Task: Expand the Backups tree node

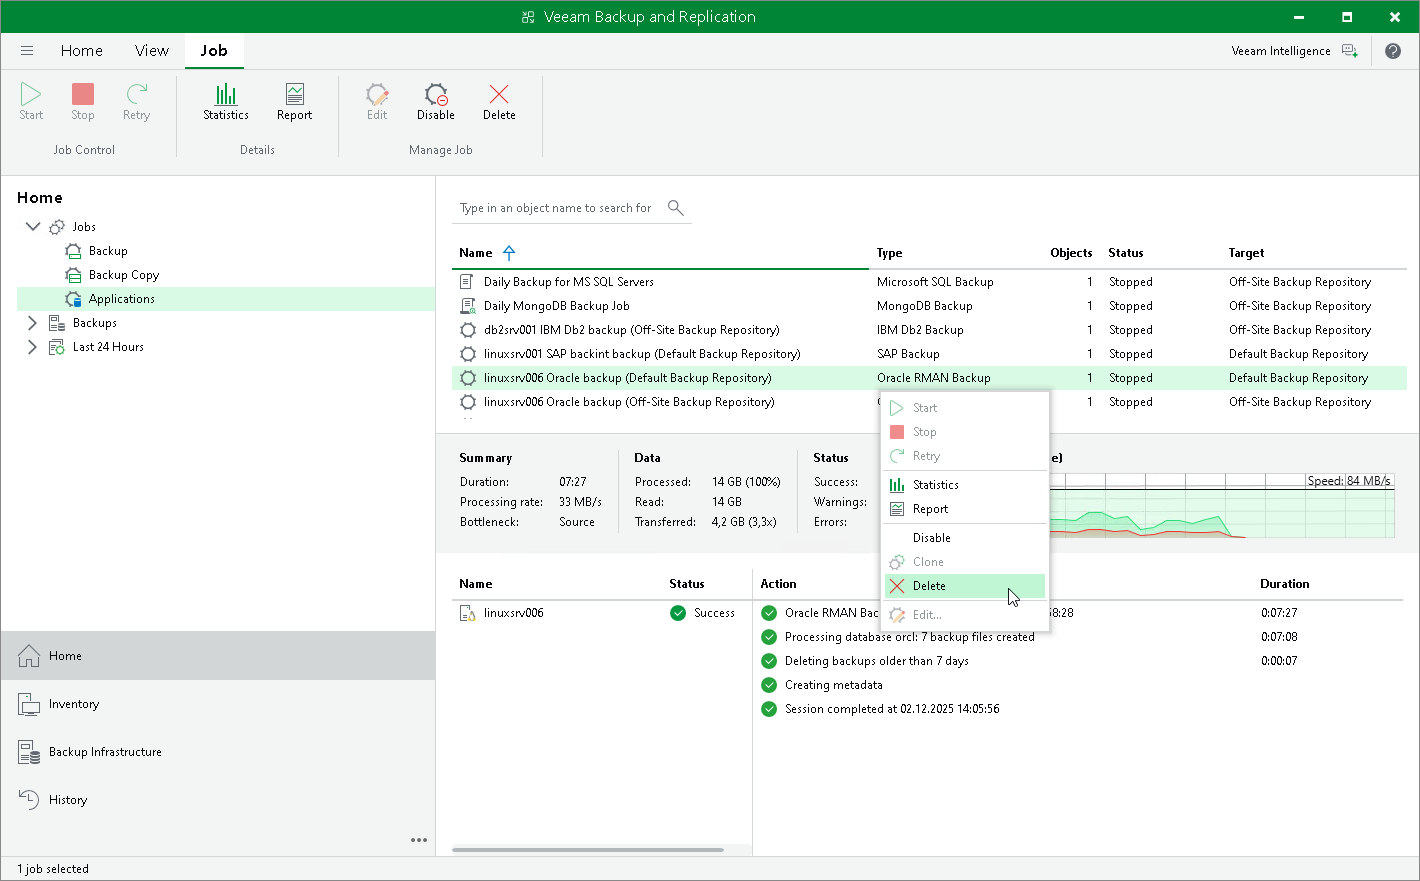Action: click(x=32, y=323)
